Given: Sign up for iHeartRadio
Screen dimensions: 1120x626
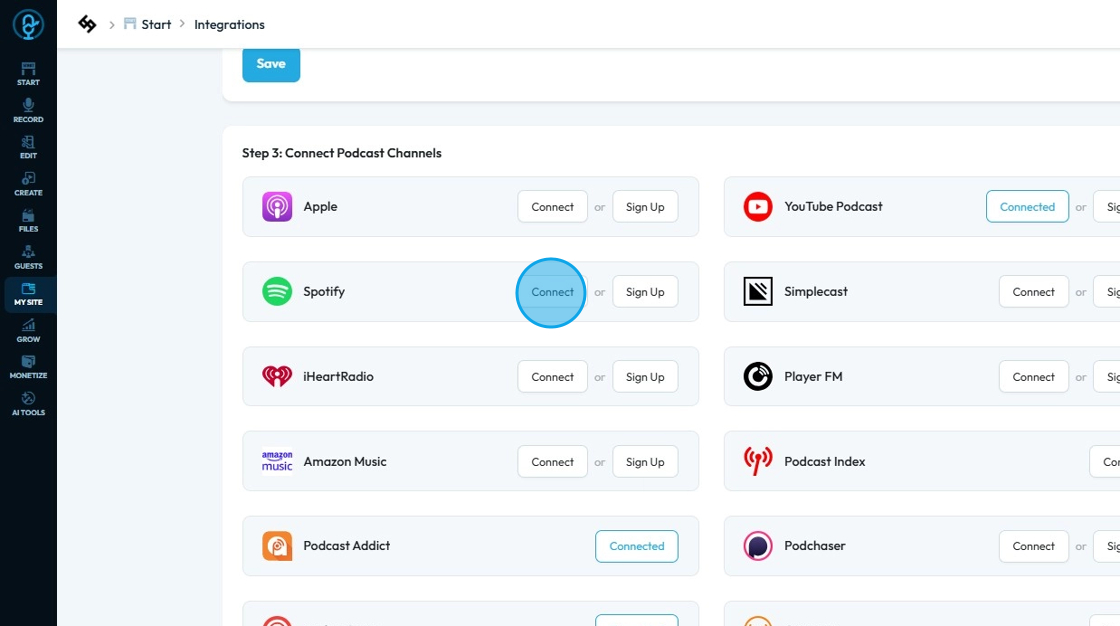Looking at the screenshot, I should click(x=645, y=377).
